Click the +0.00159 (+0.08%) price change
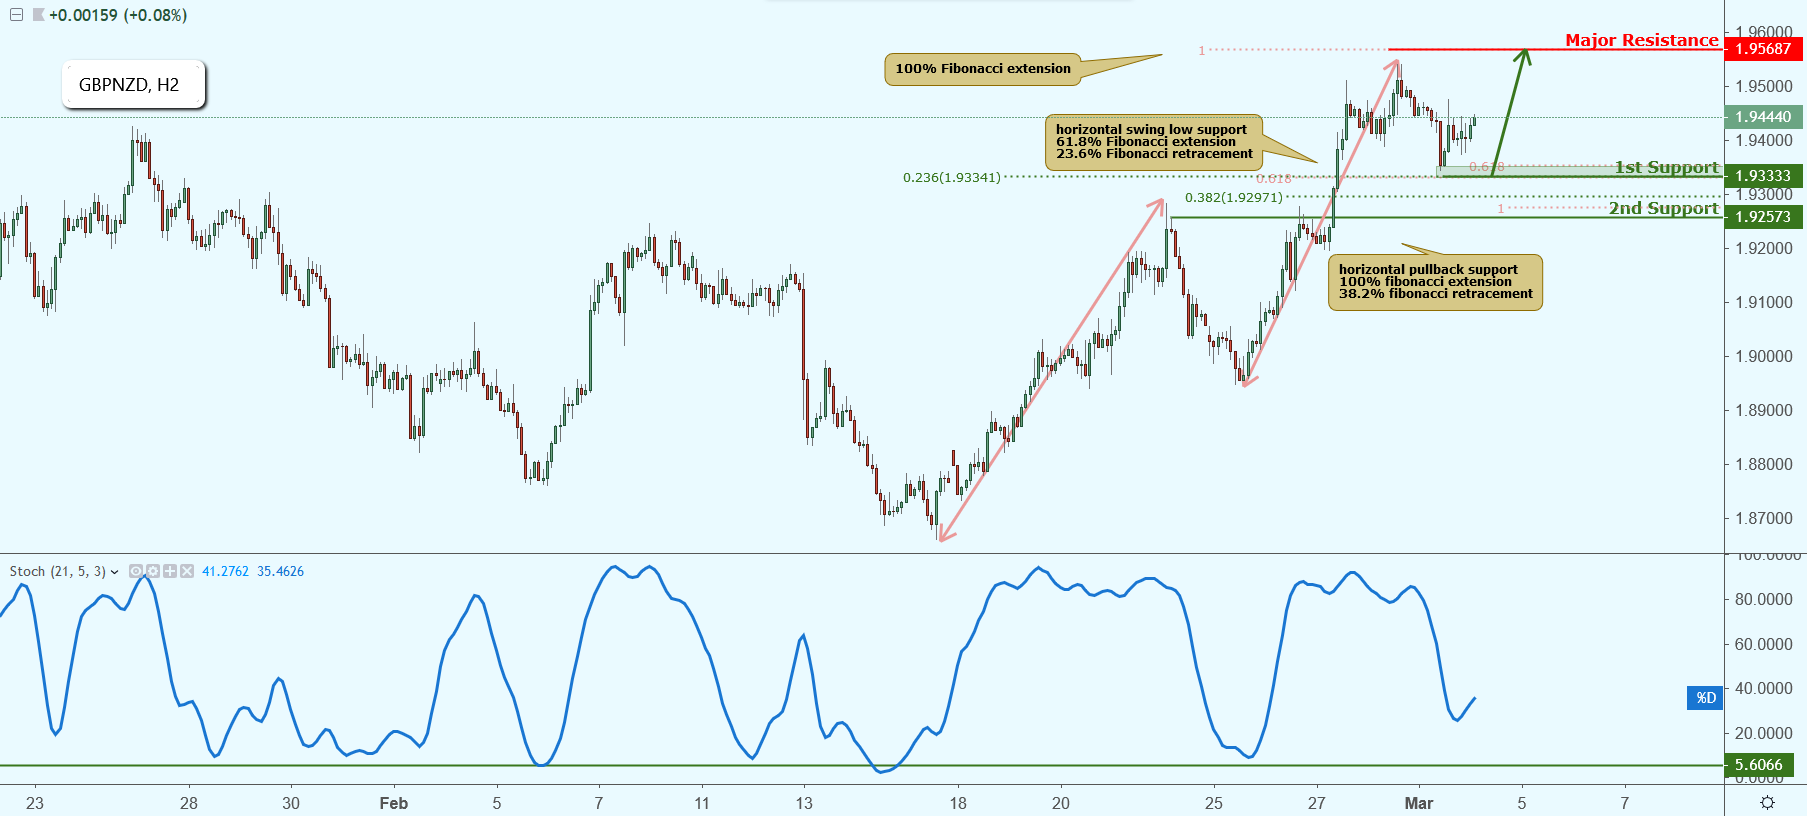 point(118,15)
